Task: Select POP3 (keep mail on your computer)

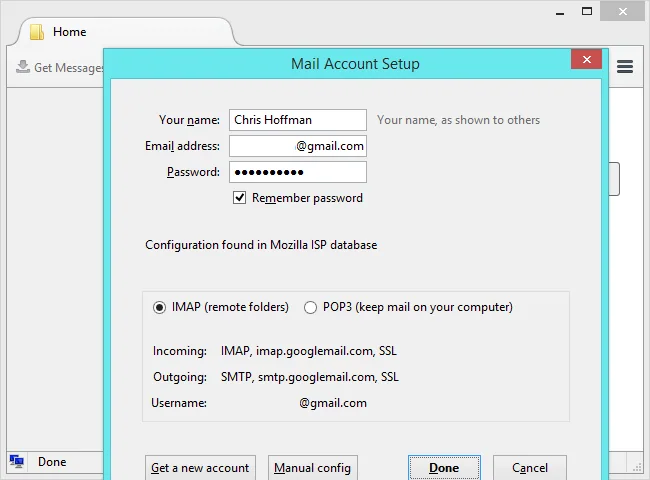Action: (x=310, y=307)
